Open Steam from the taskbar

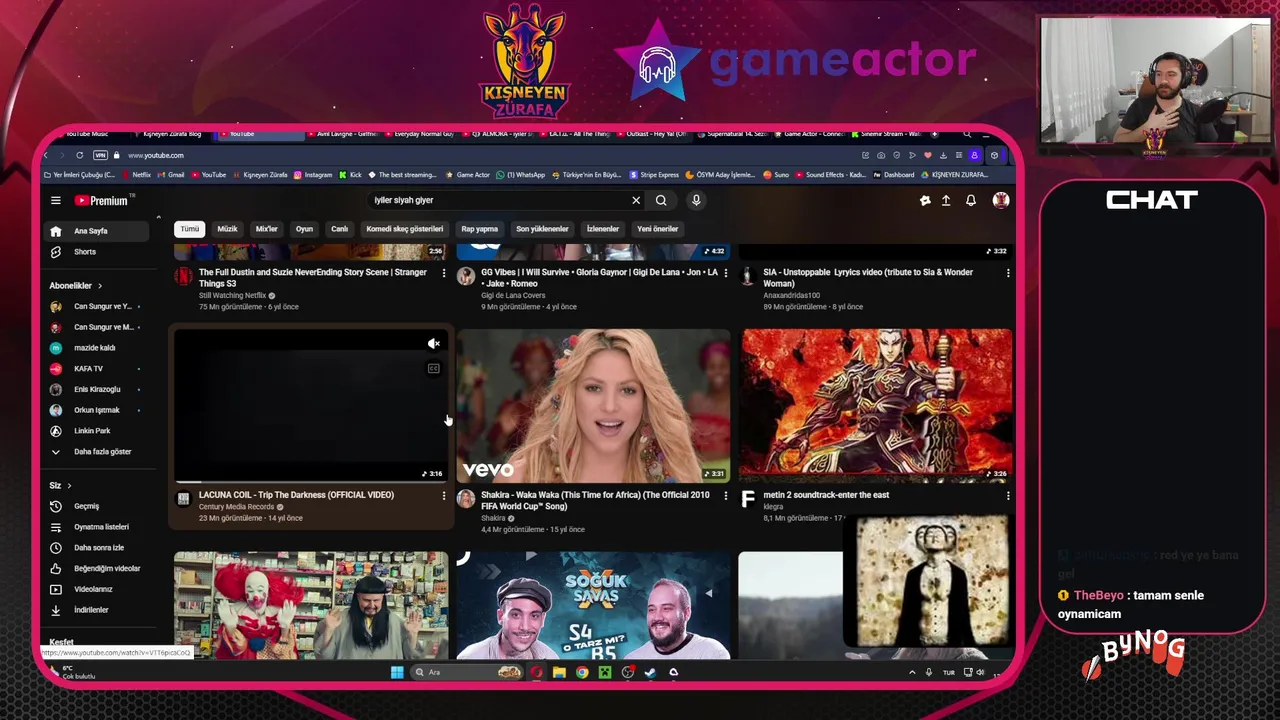click(651, 672)
